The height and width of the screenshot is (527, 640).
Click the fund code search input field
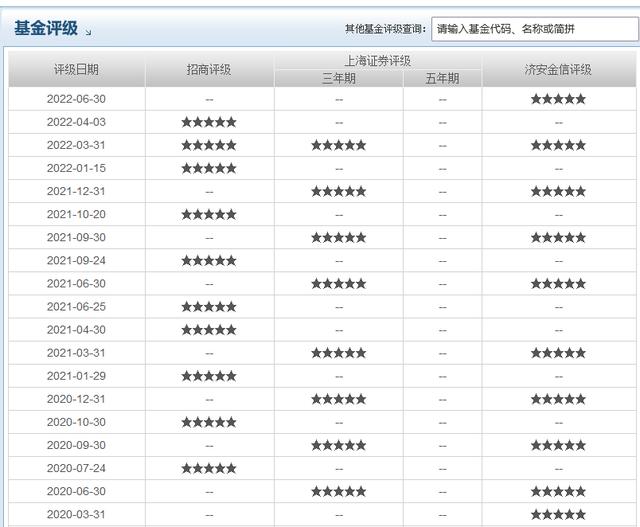point(535,29)
